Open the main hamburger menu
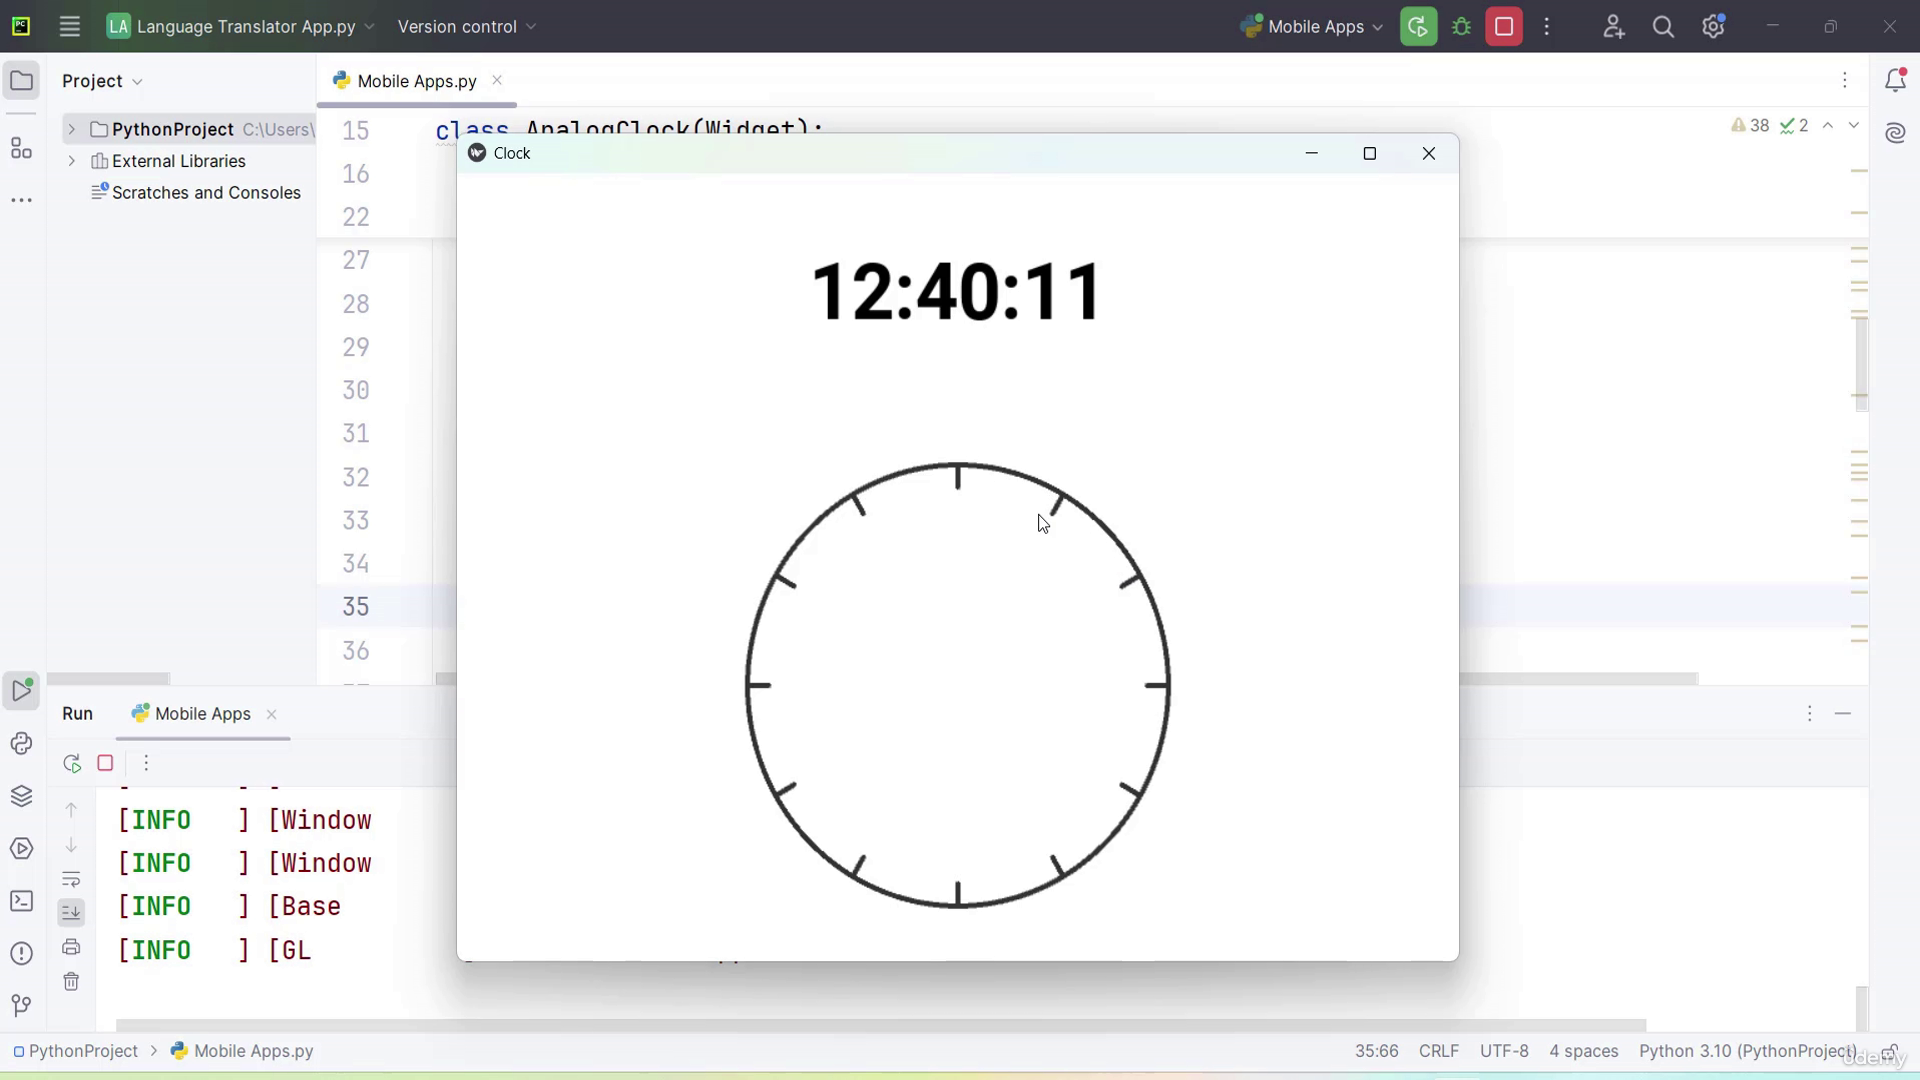The height and width of the screenshot is (1080, 1920). click(x=69, y=27)
